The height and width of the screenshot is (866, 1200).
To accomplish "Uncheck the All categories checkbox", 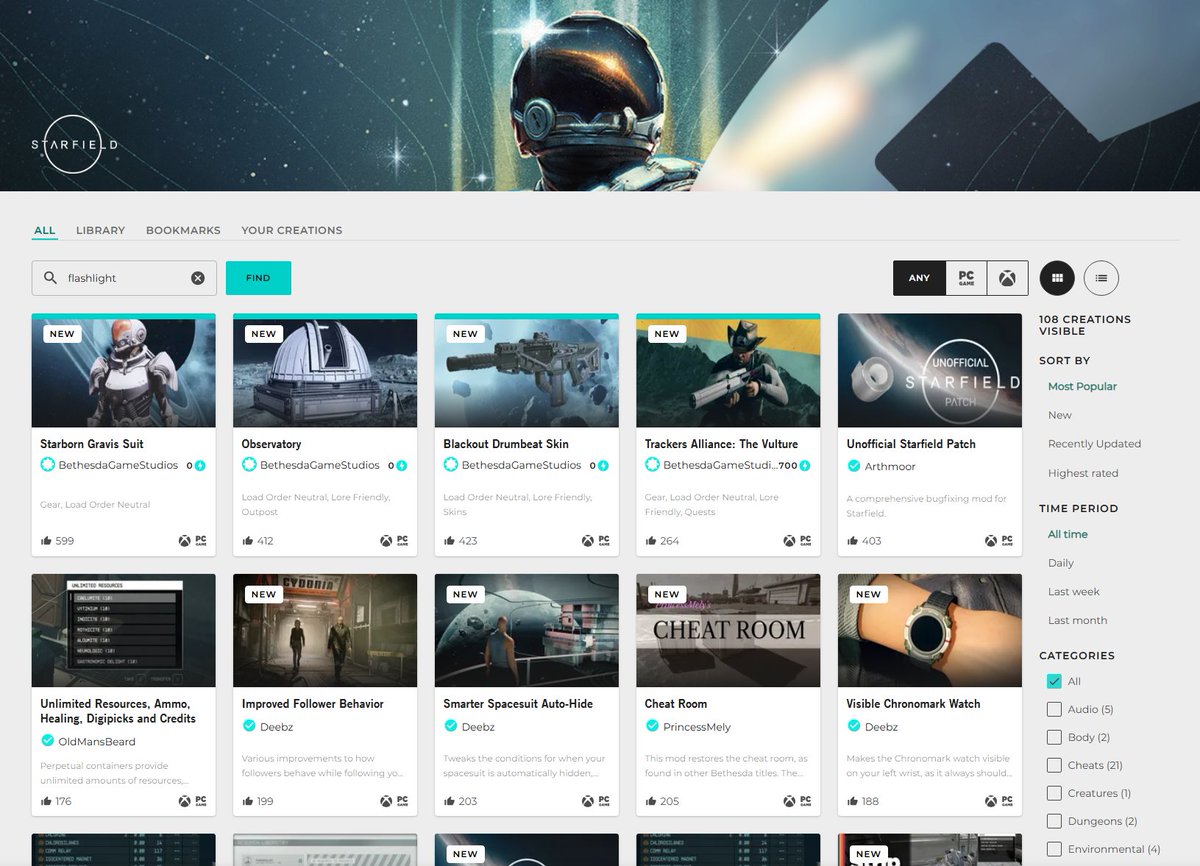I will click(x=1054, y=681).
